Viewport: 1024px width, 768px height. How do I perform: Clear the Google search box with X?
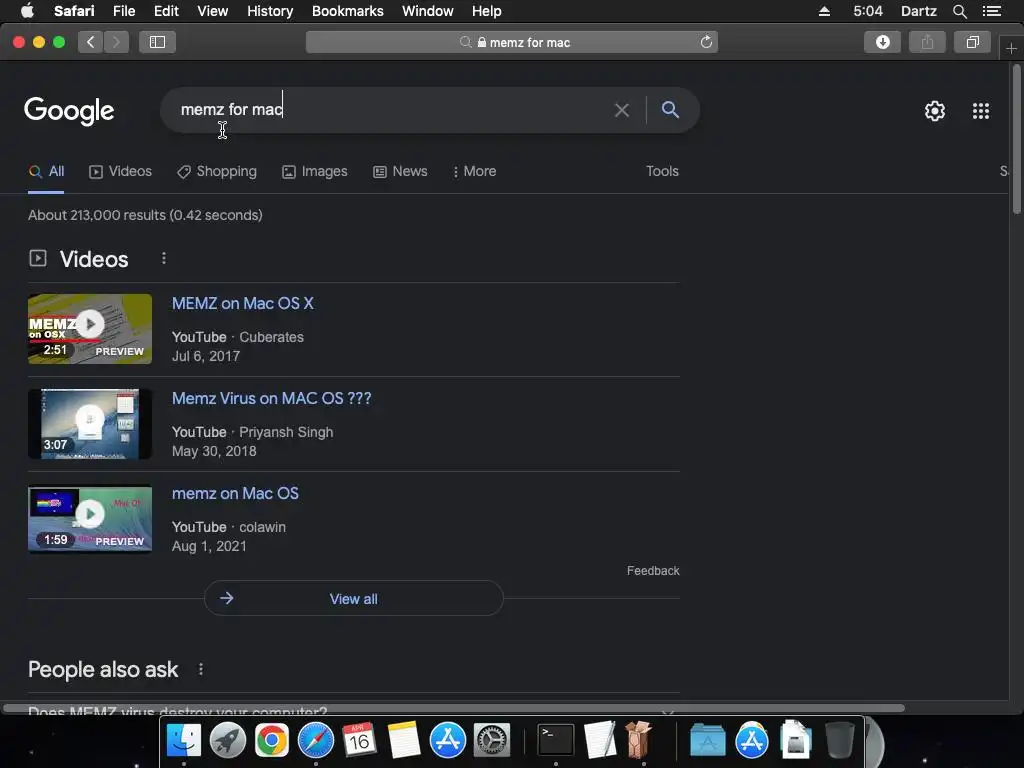coord(622,110)
